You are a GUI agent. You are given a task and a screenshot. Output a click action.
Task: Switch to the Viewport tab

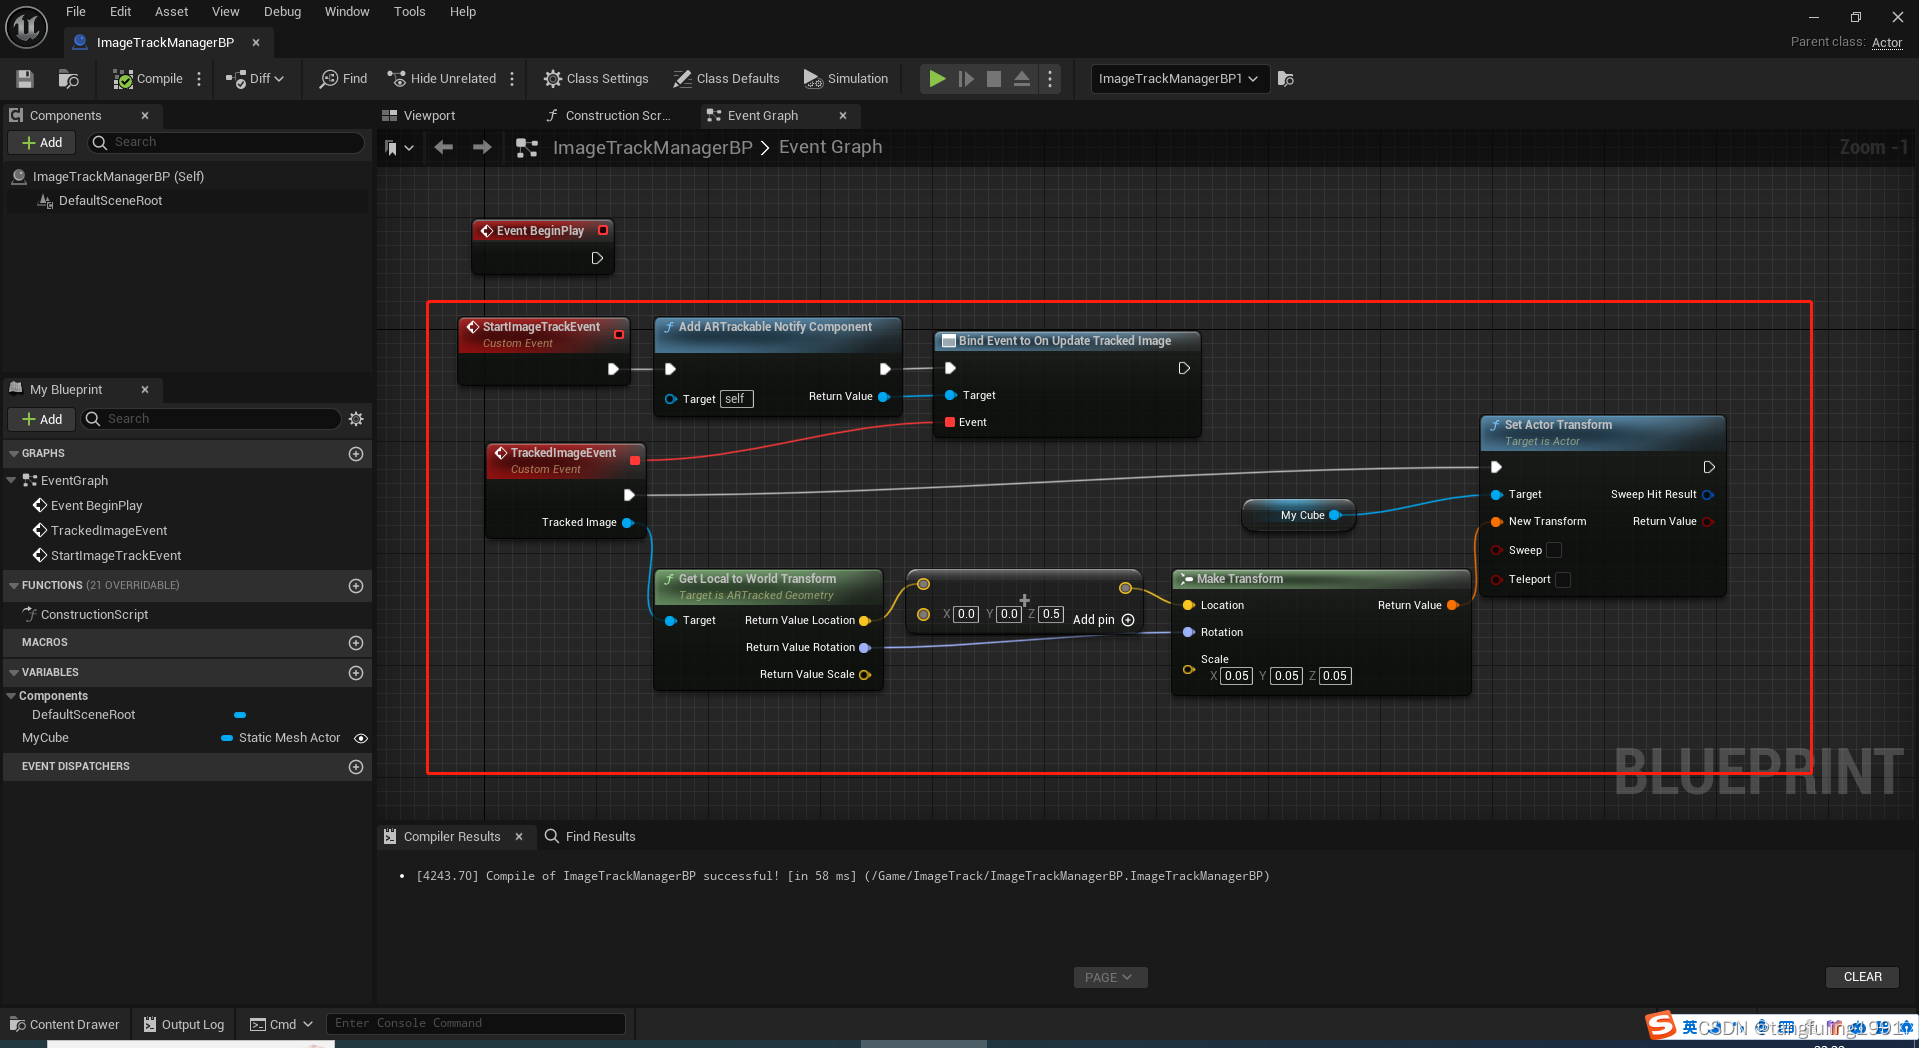(x=419, y=116)
